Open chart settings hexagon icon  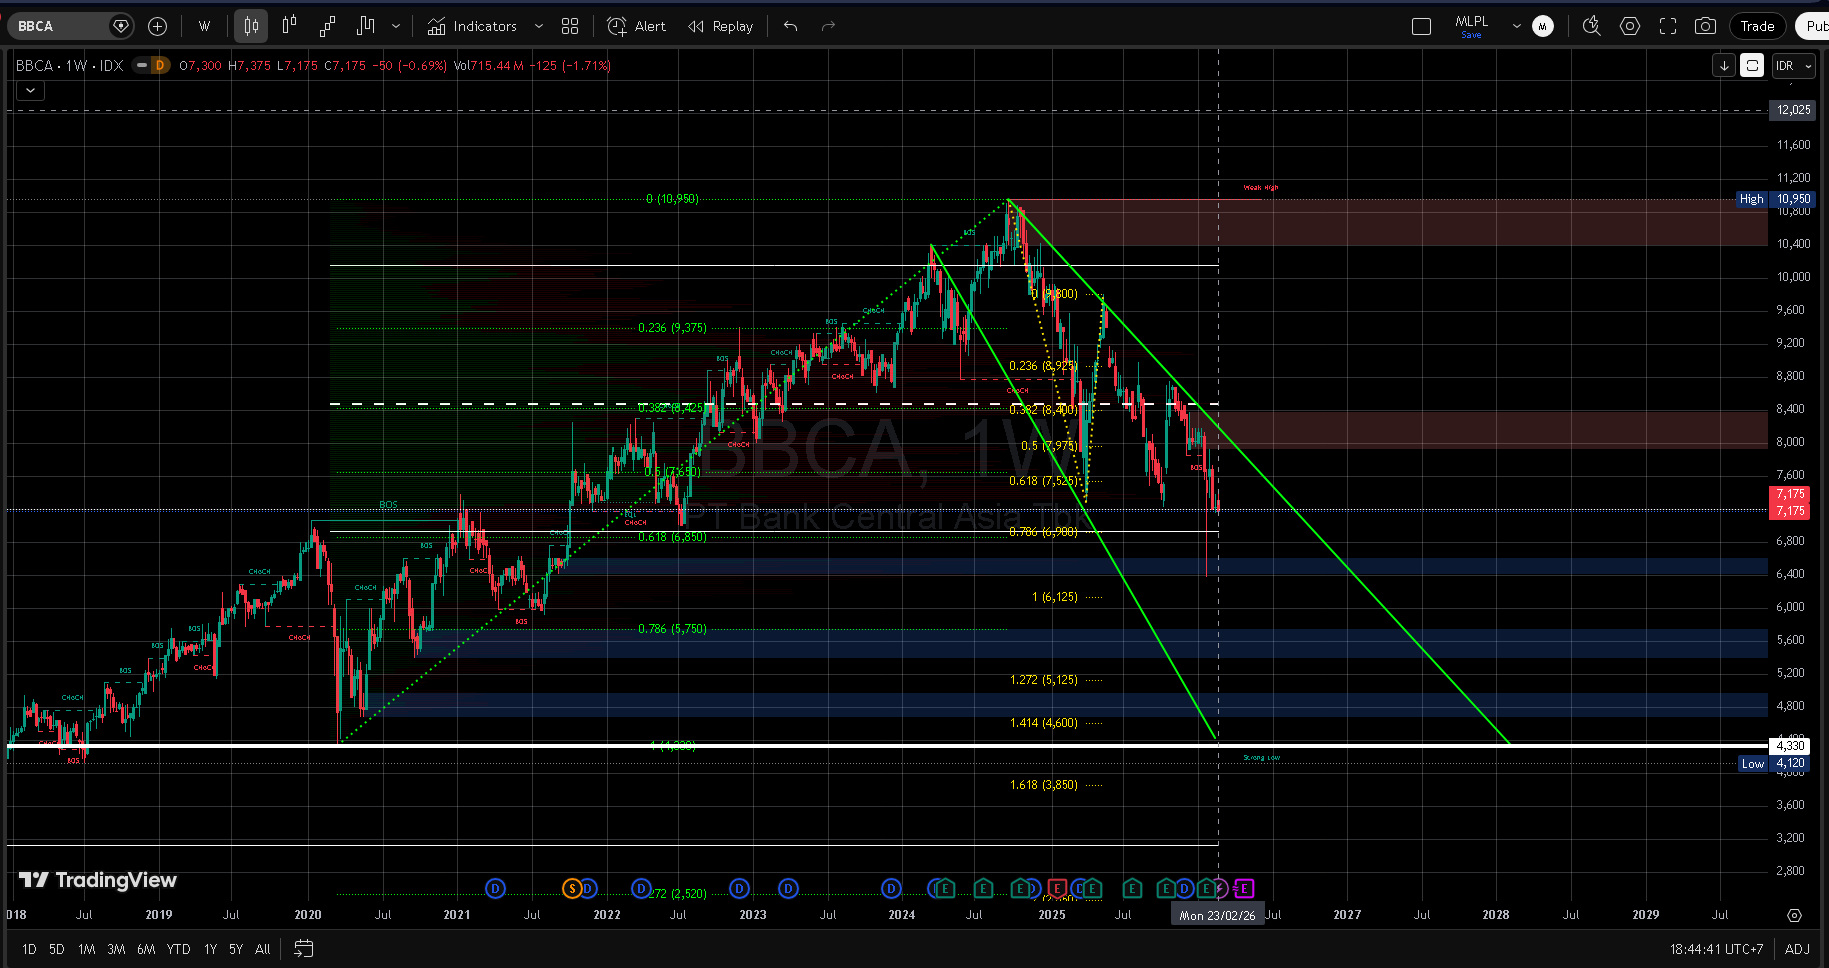click(x=1630, y=26)
